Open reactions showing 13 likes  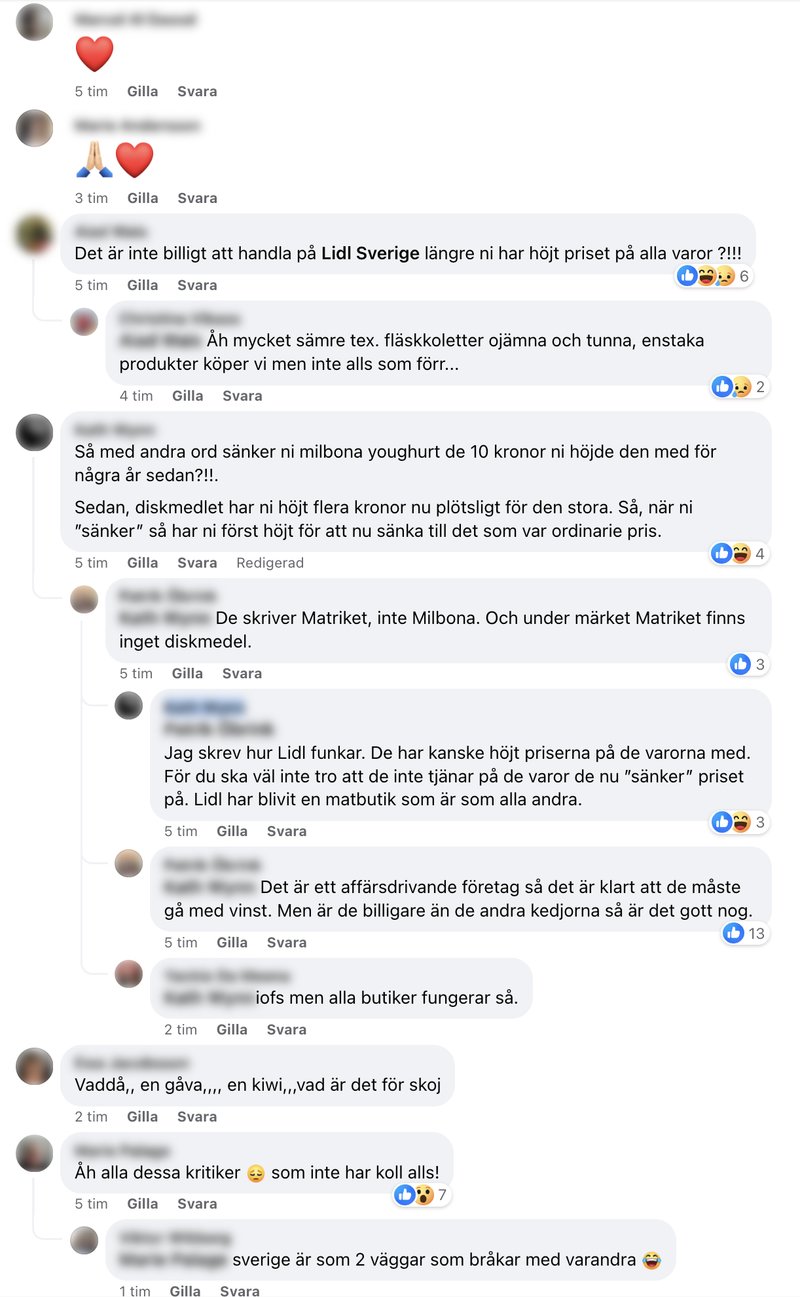tap(745, 933)
